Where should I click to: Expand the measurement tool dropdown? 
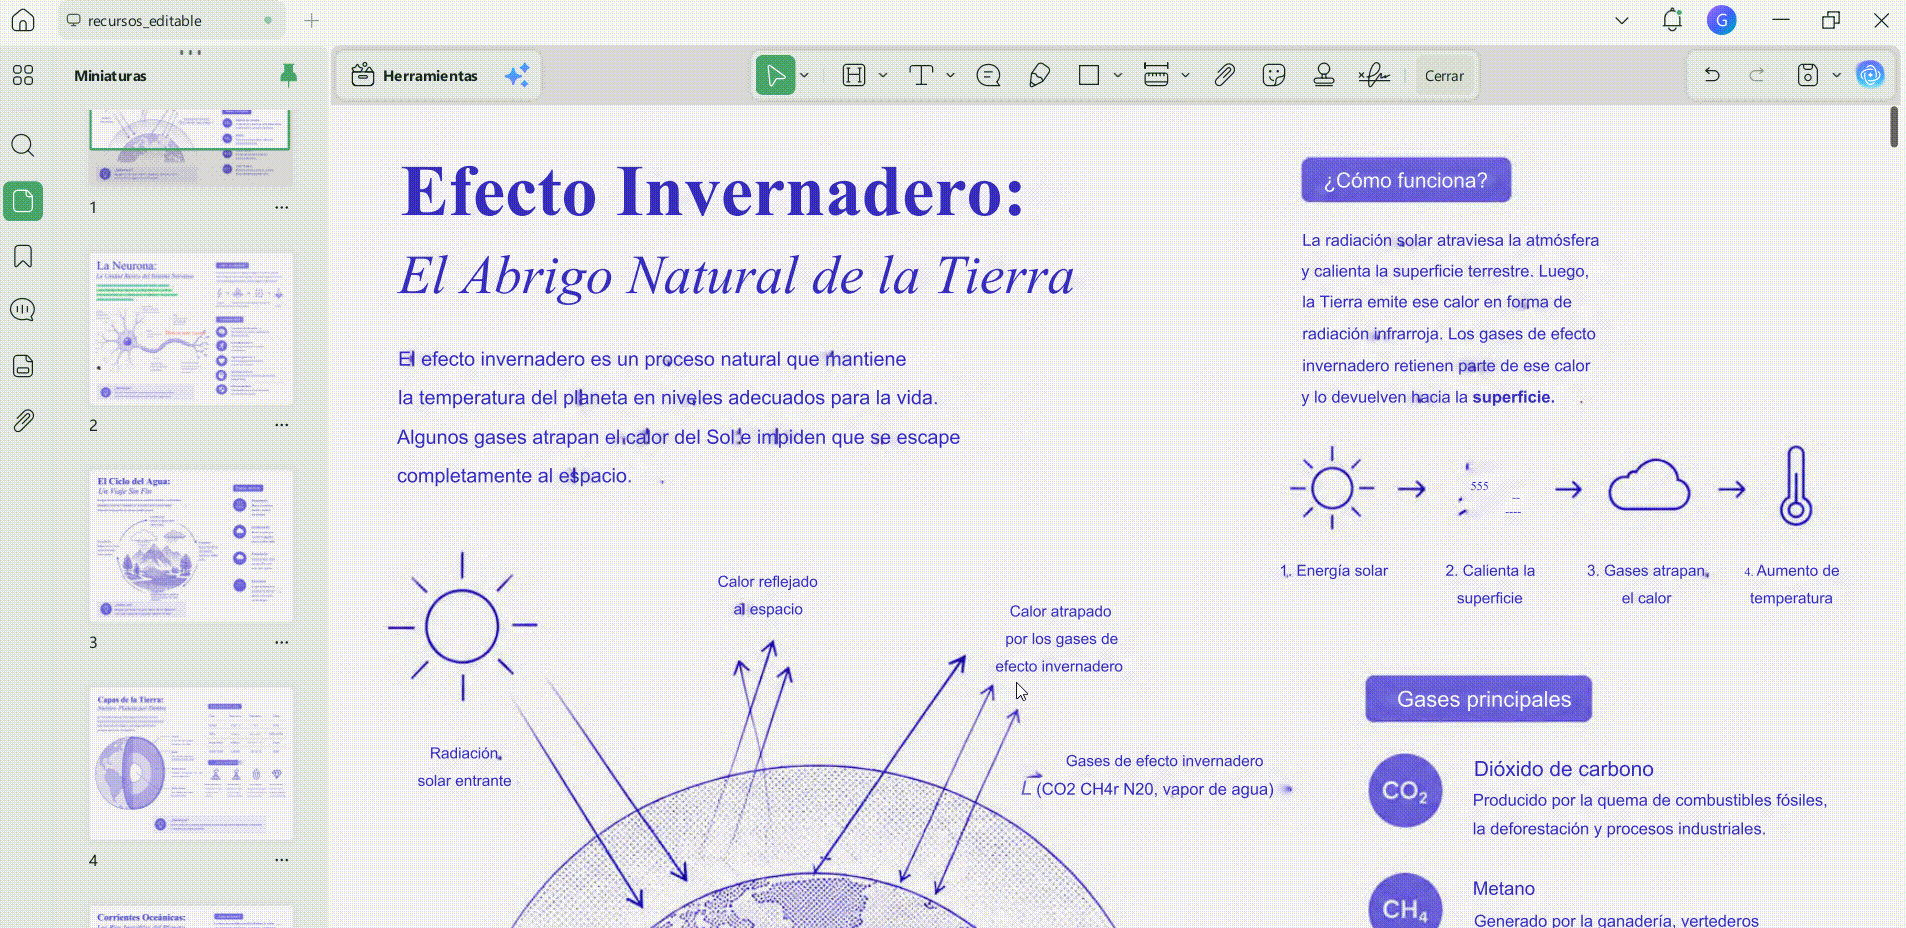pos(1185,76)
